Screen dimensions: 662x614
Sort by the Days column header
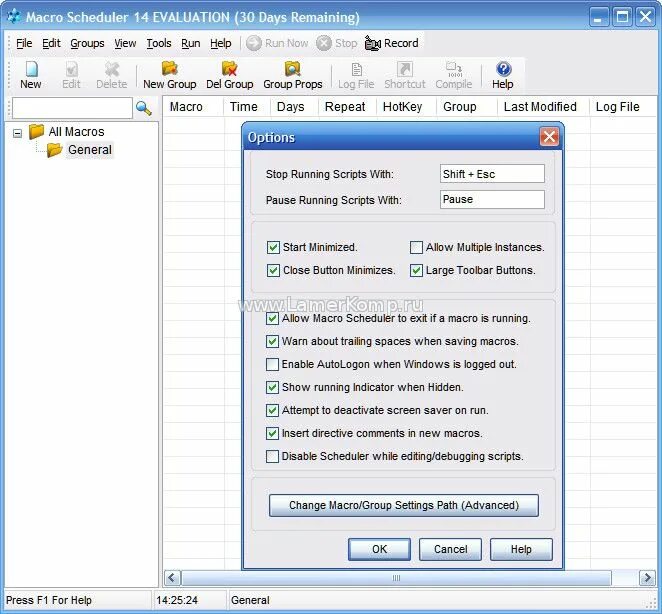pyautogui.click(x=294, y=106)
